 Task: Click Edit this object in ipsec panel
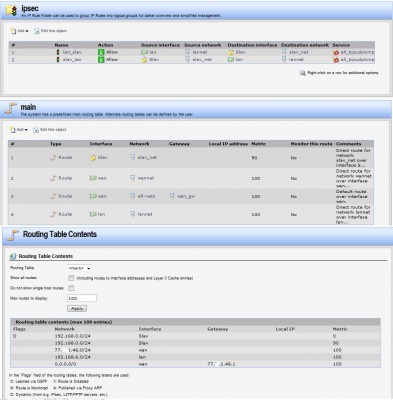pos(50,31)
